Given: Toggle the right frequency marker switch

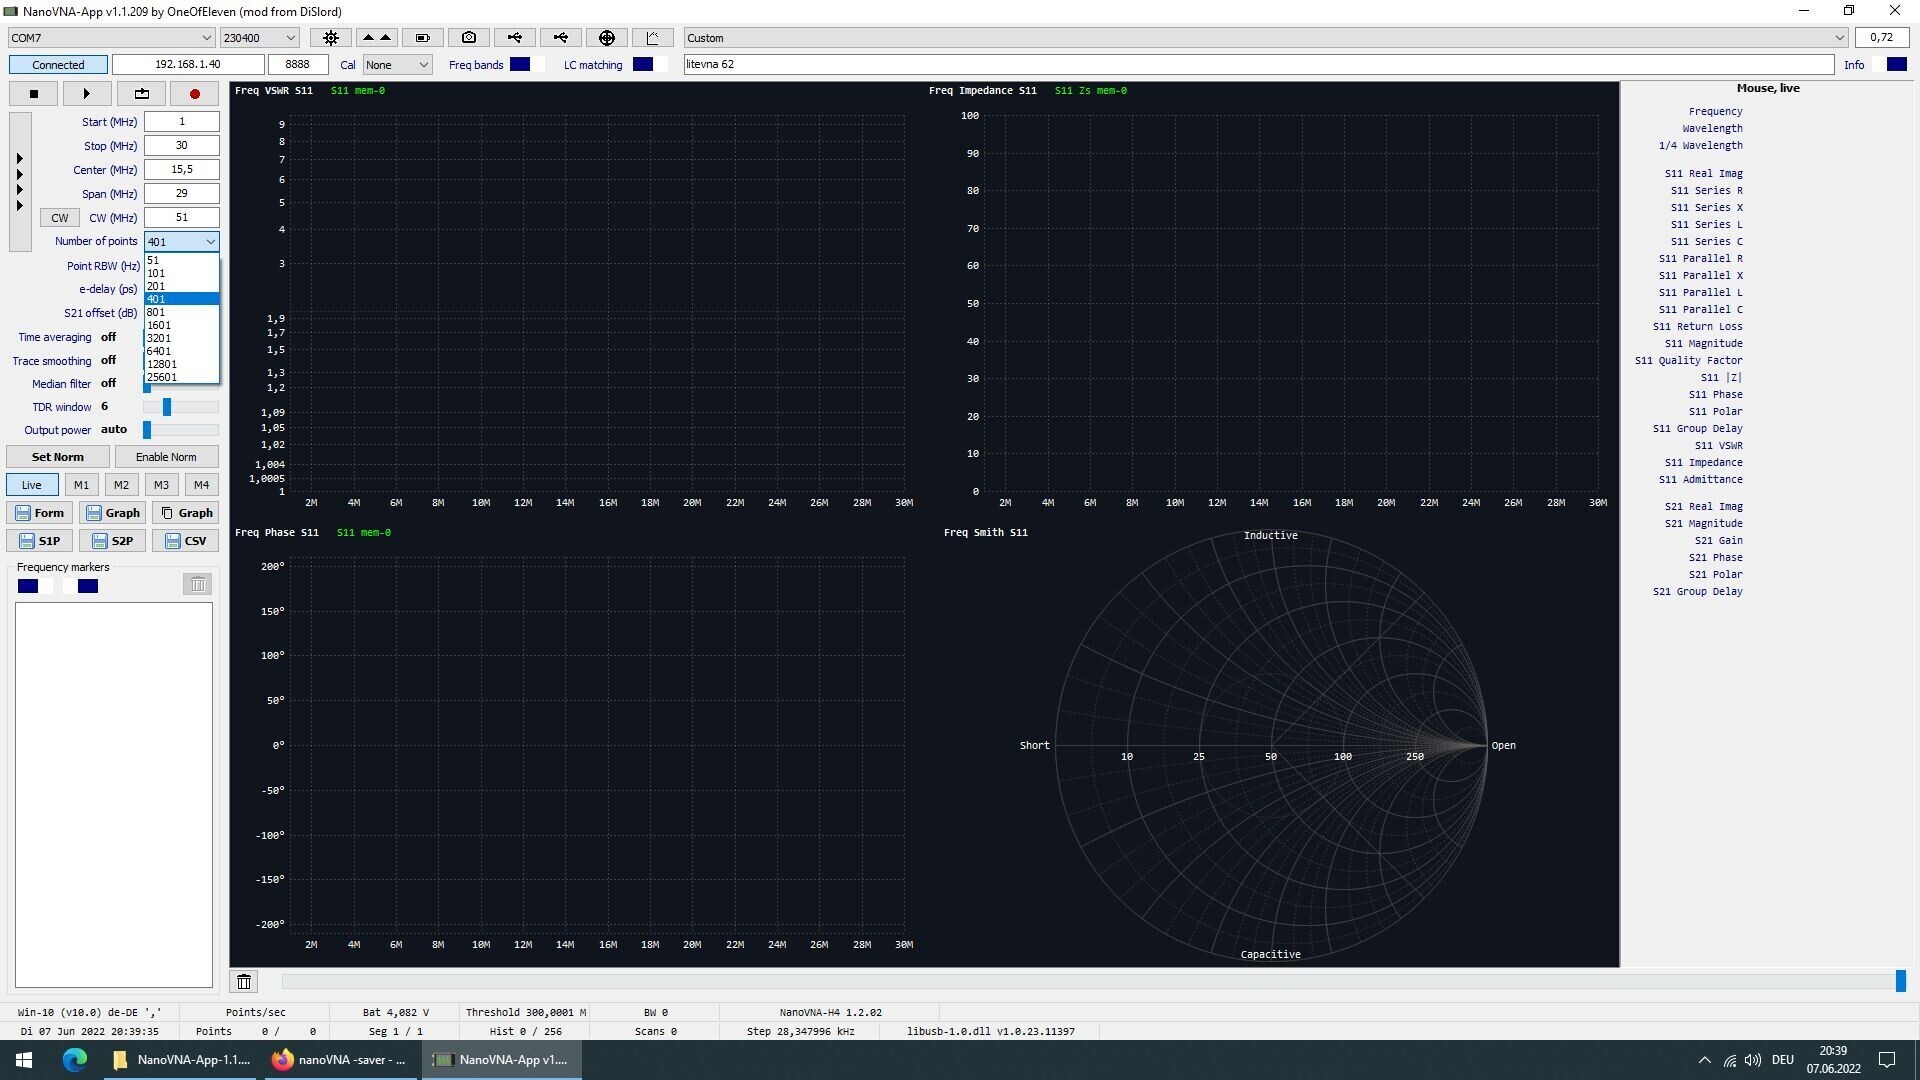Looking at the screenshot, I should (81, 587).
